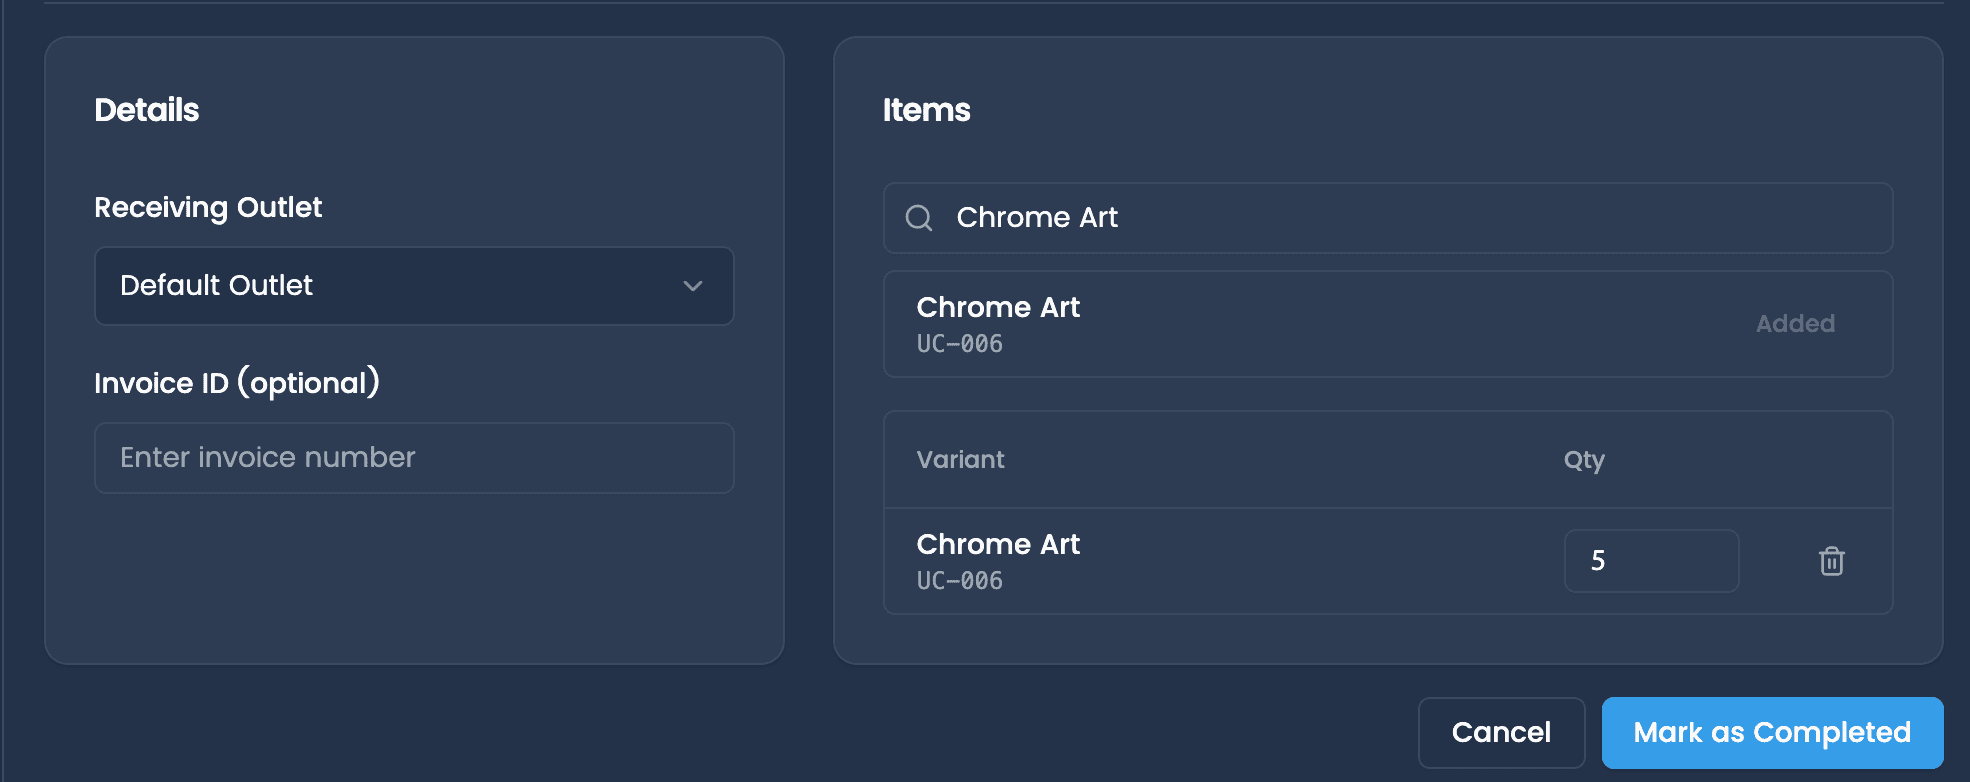
Task: Edit the quantity field showing 5
Action: coord(1651,561)
